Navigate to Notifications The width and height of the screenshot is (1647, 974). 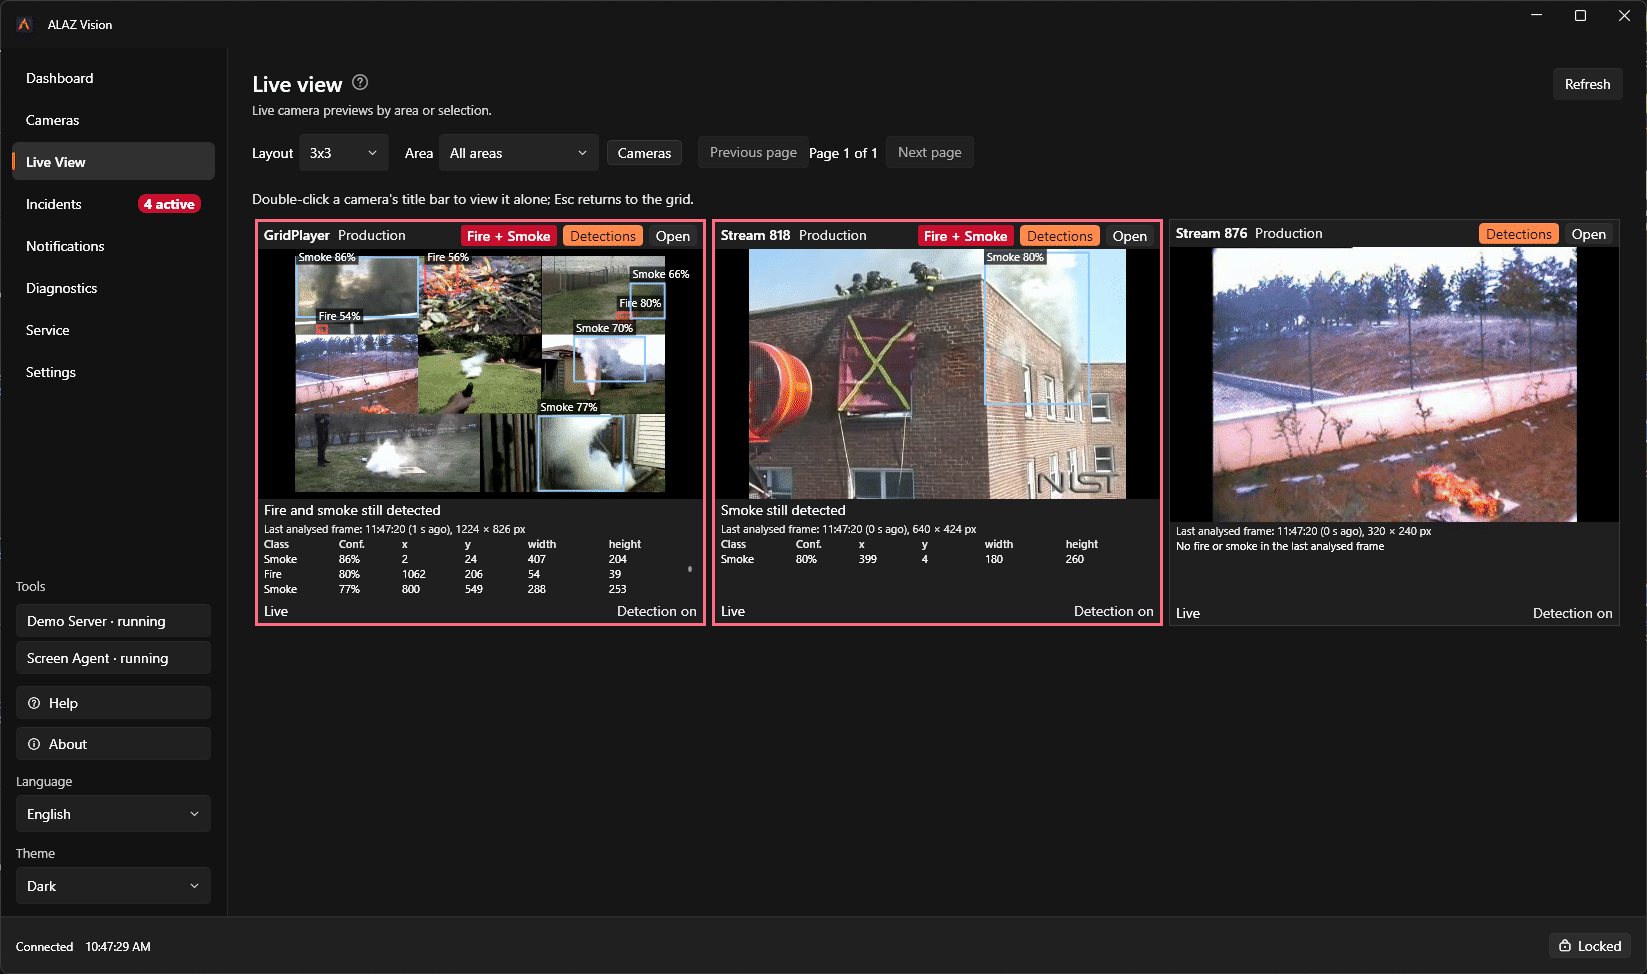coord(113,246)
